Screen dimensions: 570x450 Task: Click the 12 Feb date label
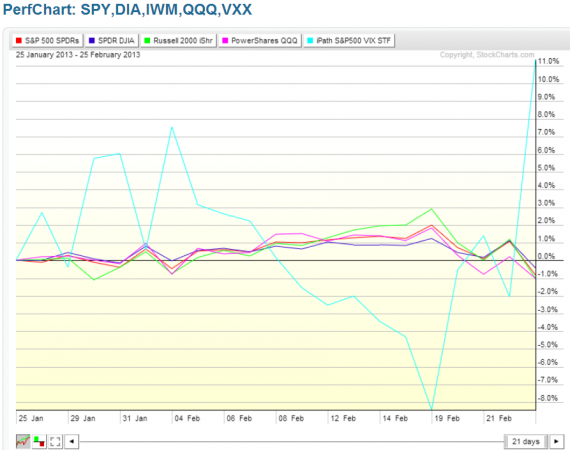[343, 418]
